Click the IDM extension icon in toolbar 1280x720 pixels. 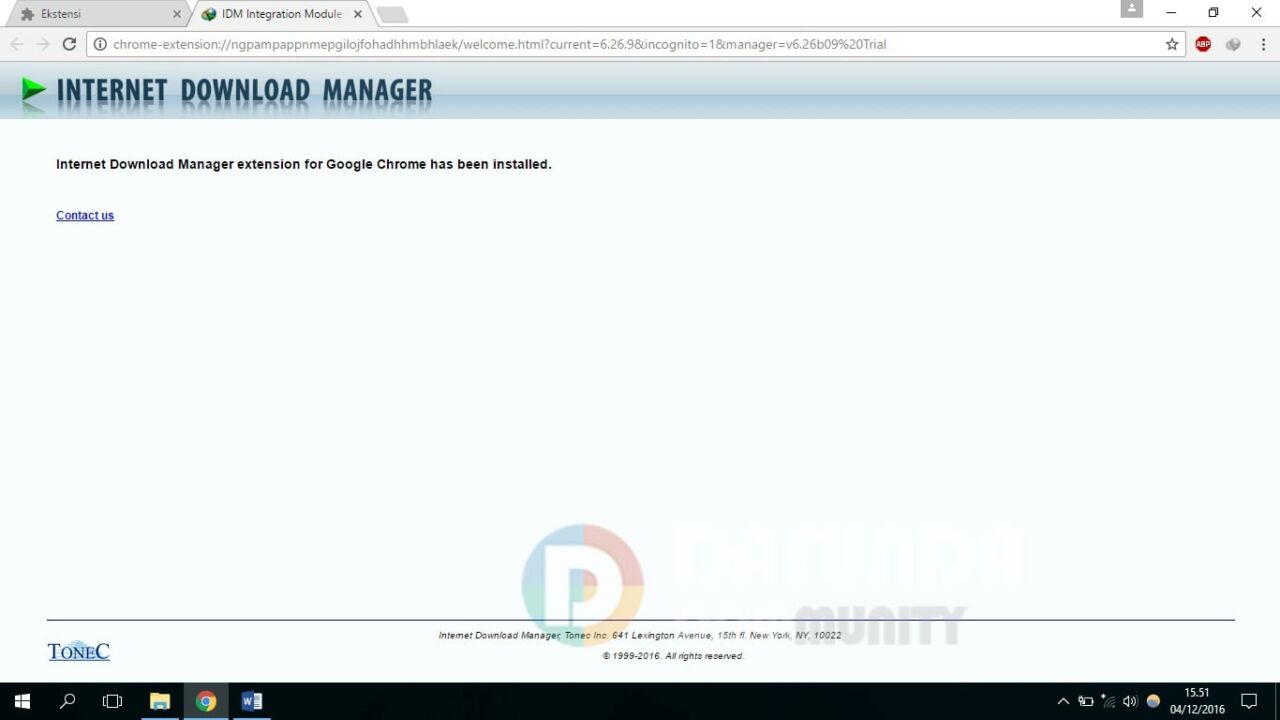[1233, 44]
